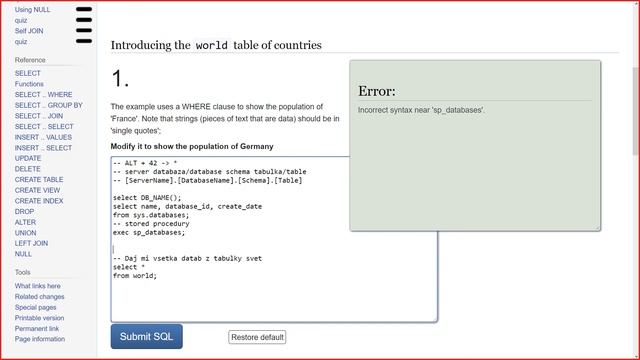Click the Submit SQL button

(x=147, y=336)
